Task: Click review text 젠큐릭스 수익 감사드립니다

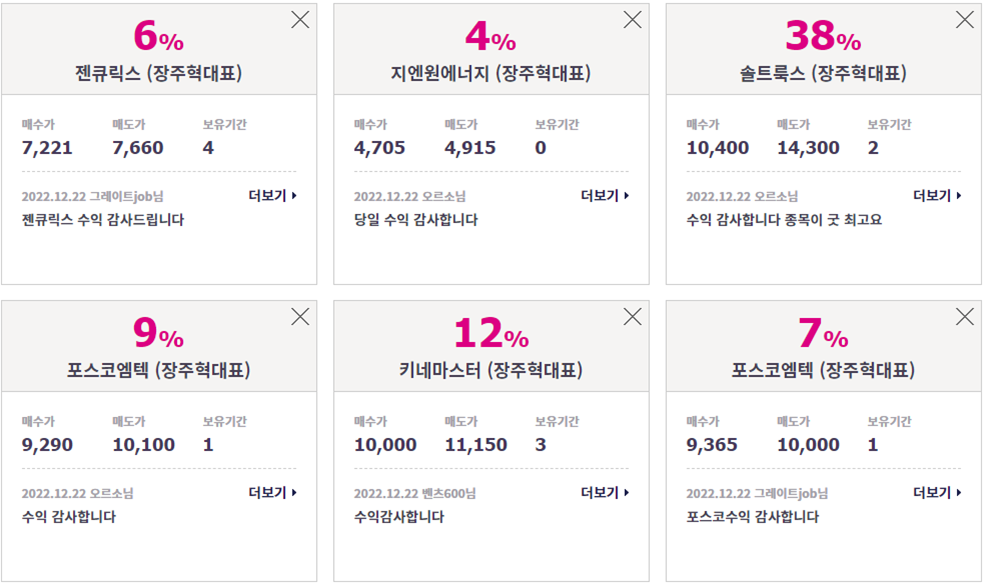Action: click(103, 220)
